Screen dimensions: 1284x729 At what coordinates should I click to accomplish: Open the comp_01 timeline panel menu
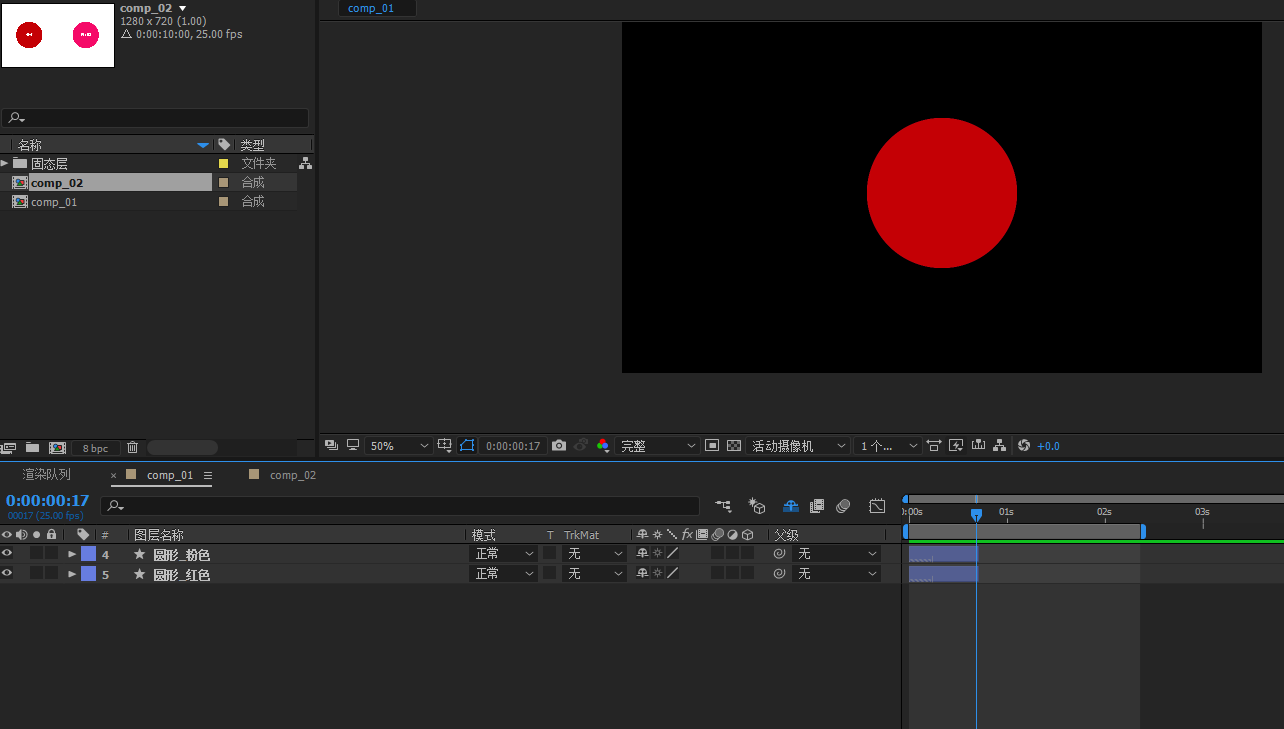208,475
